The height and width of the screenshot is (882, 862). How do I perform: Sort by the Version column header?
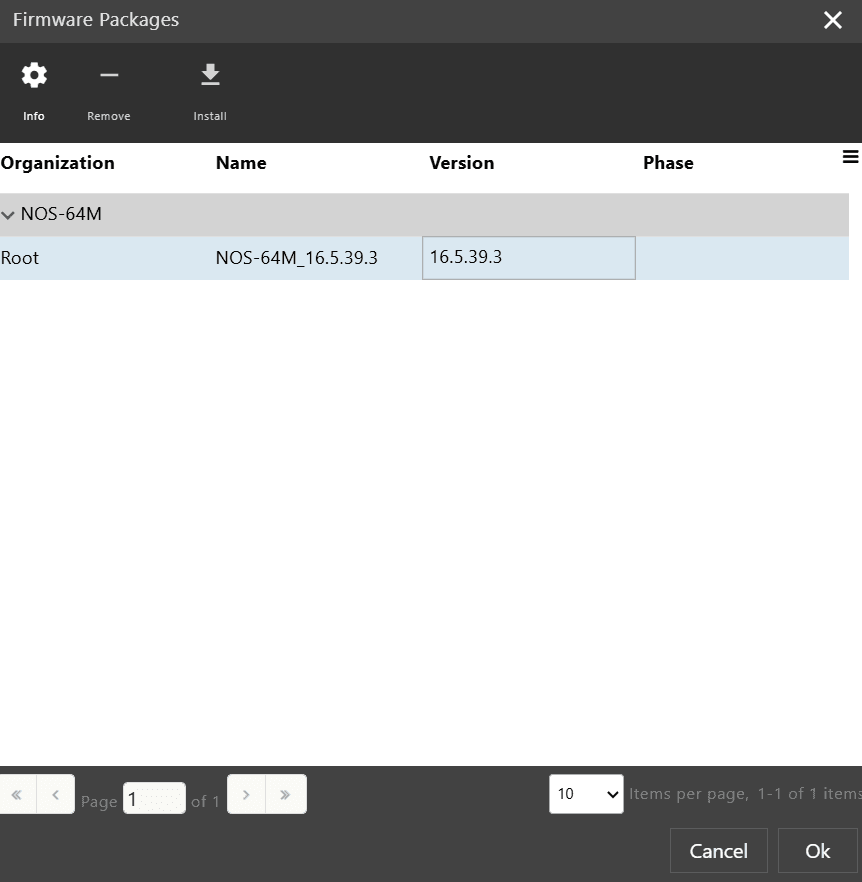461,163
